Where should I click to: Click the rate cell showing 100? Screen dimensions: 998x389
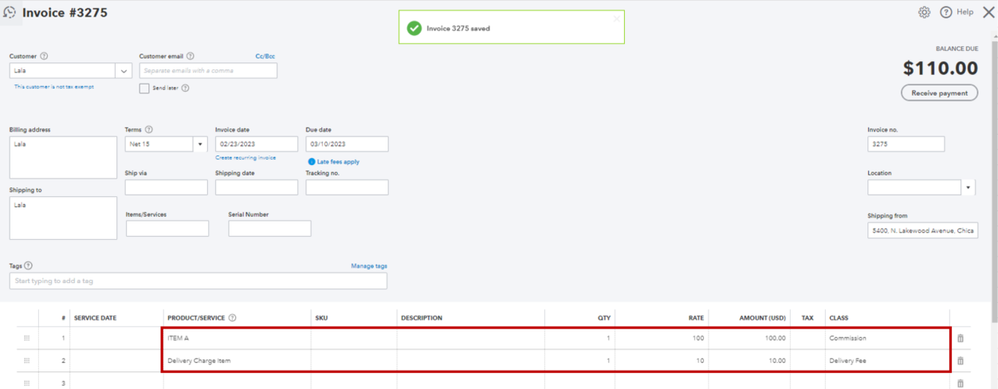pos(661,338)
